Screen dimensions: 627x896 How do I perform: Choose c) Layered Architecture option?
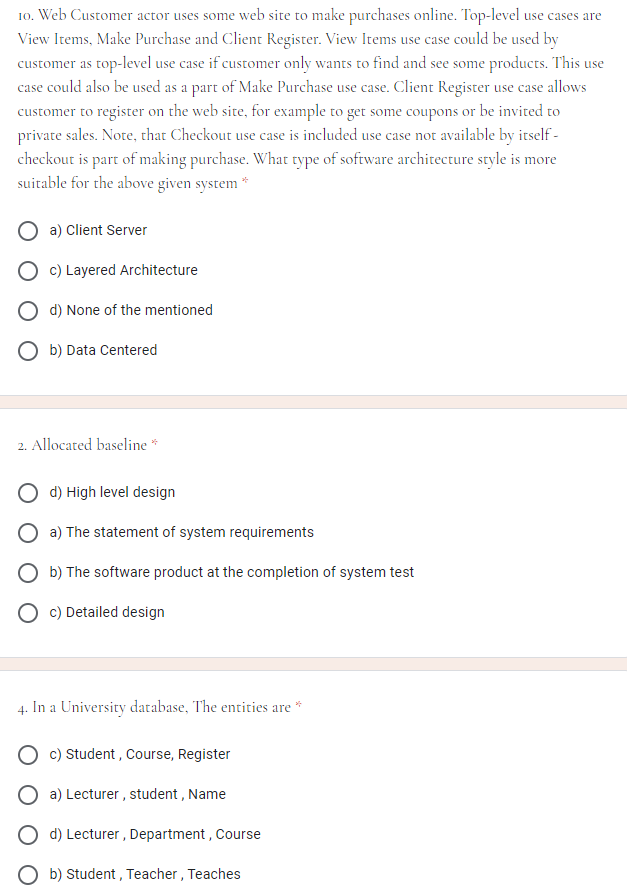[28, 270]
